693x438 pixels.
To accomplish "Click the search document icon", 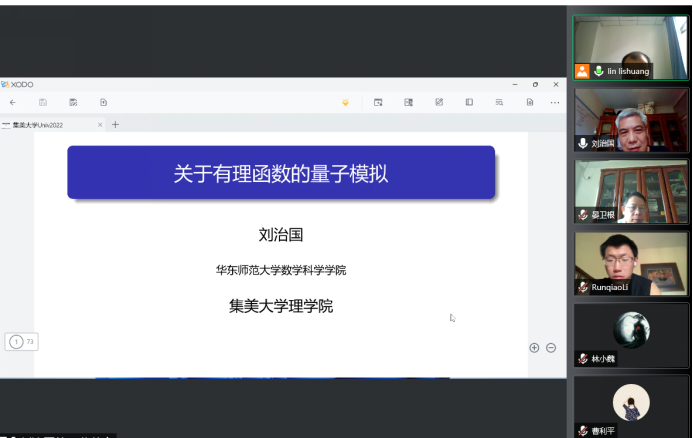I will click(498, 102).
